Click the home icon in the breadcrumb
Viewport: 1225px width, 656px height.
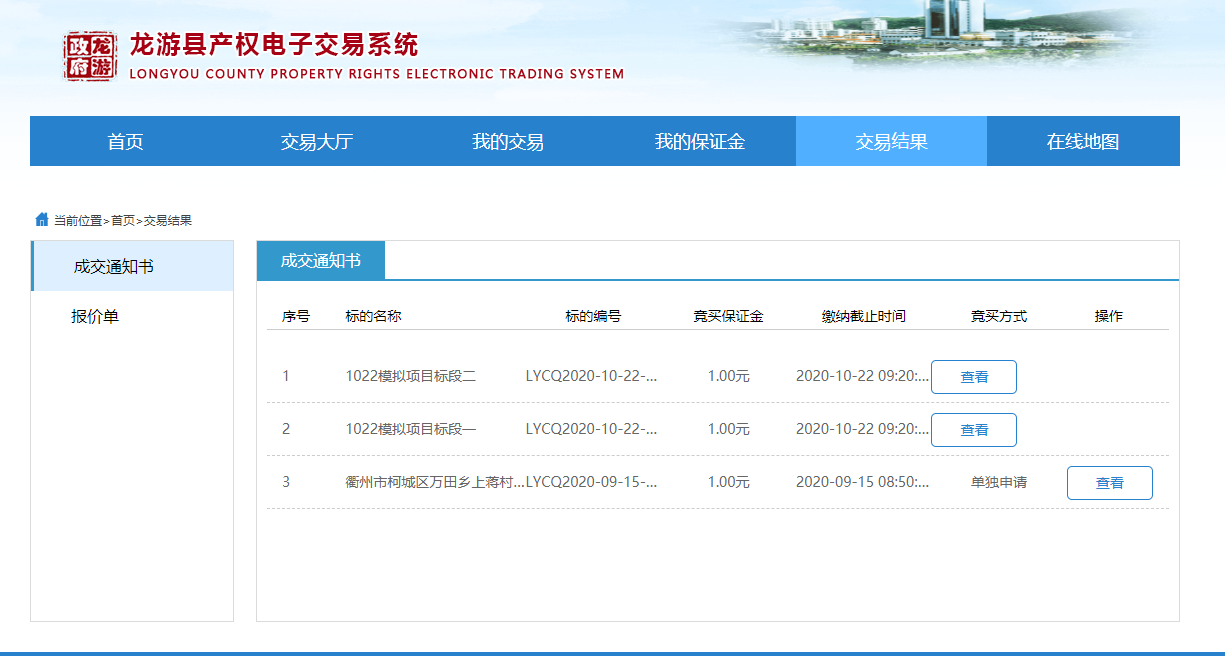pyautogui.click(x=42, y=219)
